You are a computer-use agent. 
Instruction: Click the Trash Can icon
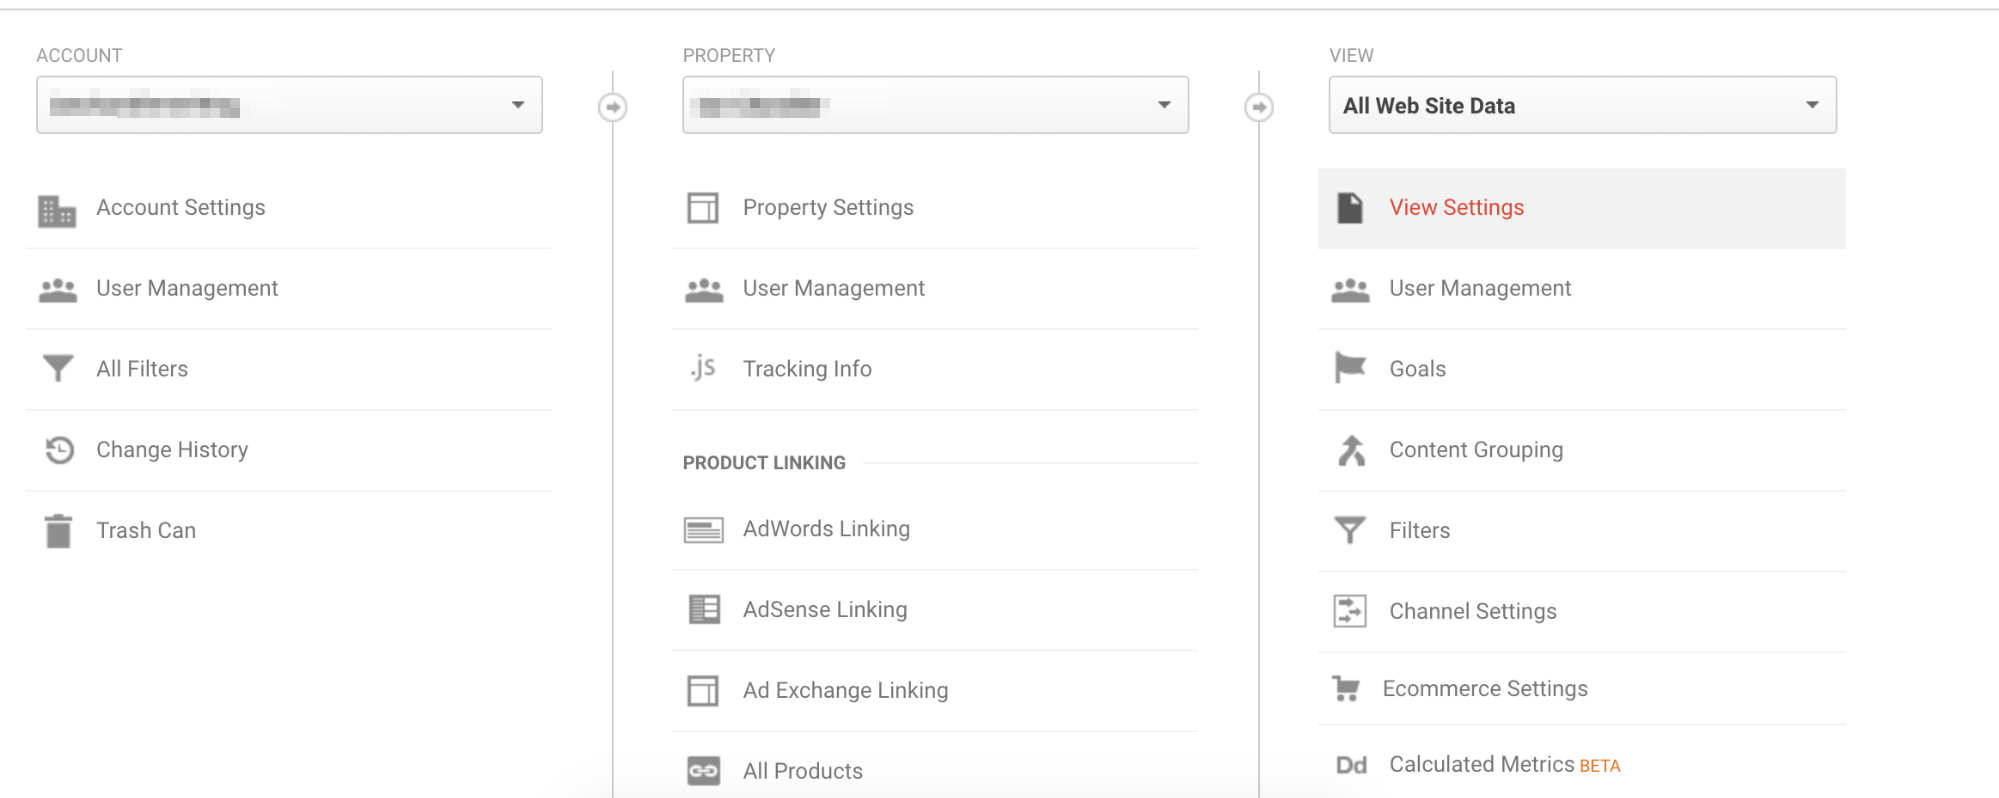59,531
